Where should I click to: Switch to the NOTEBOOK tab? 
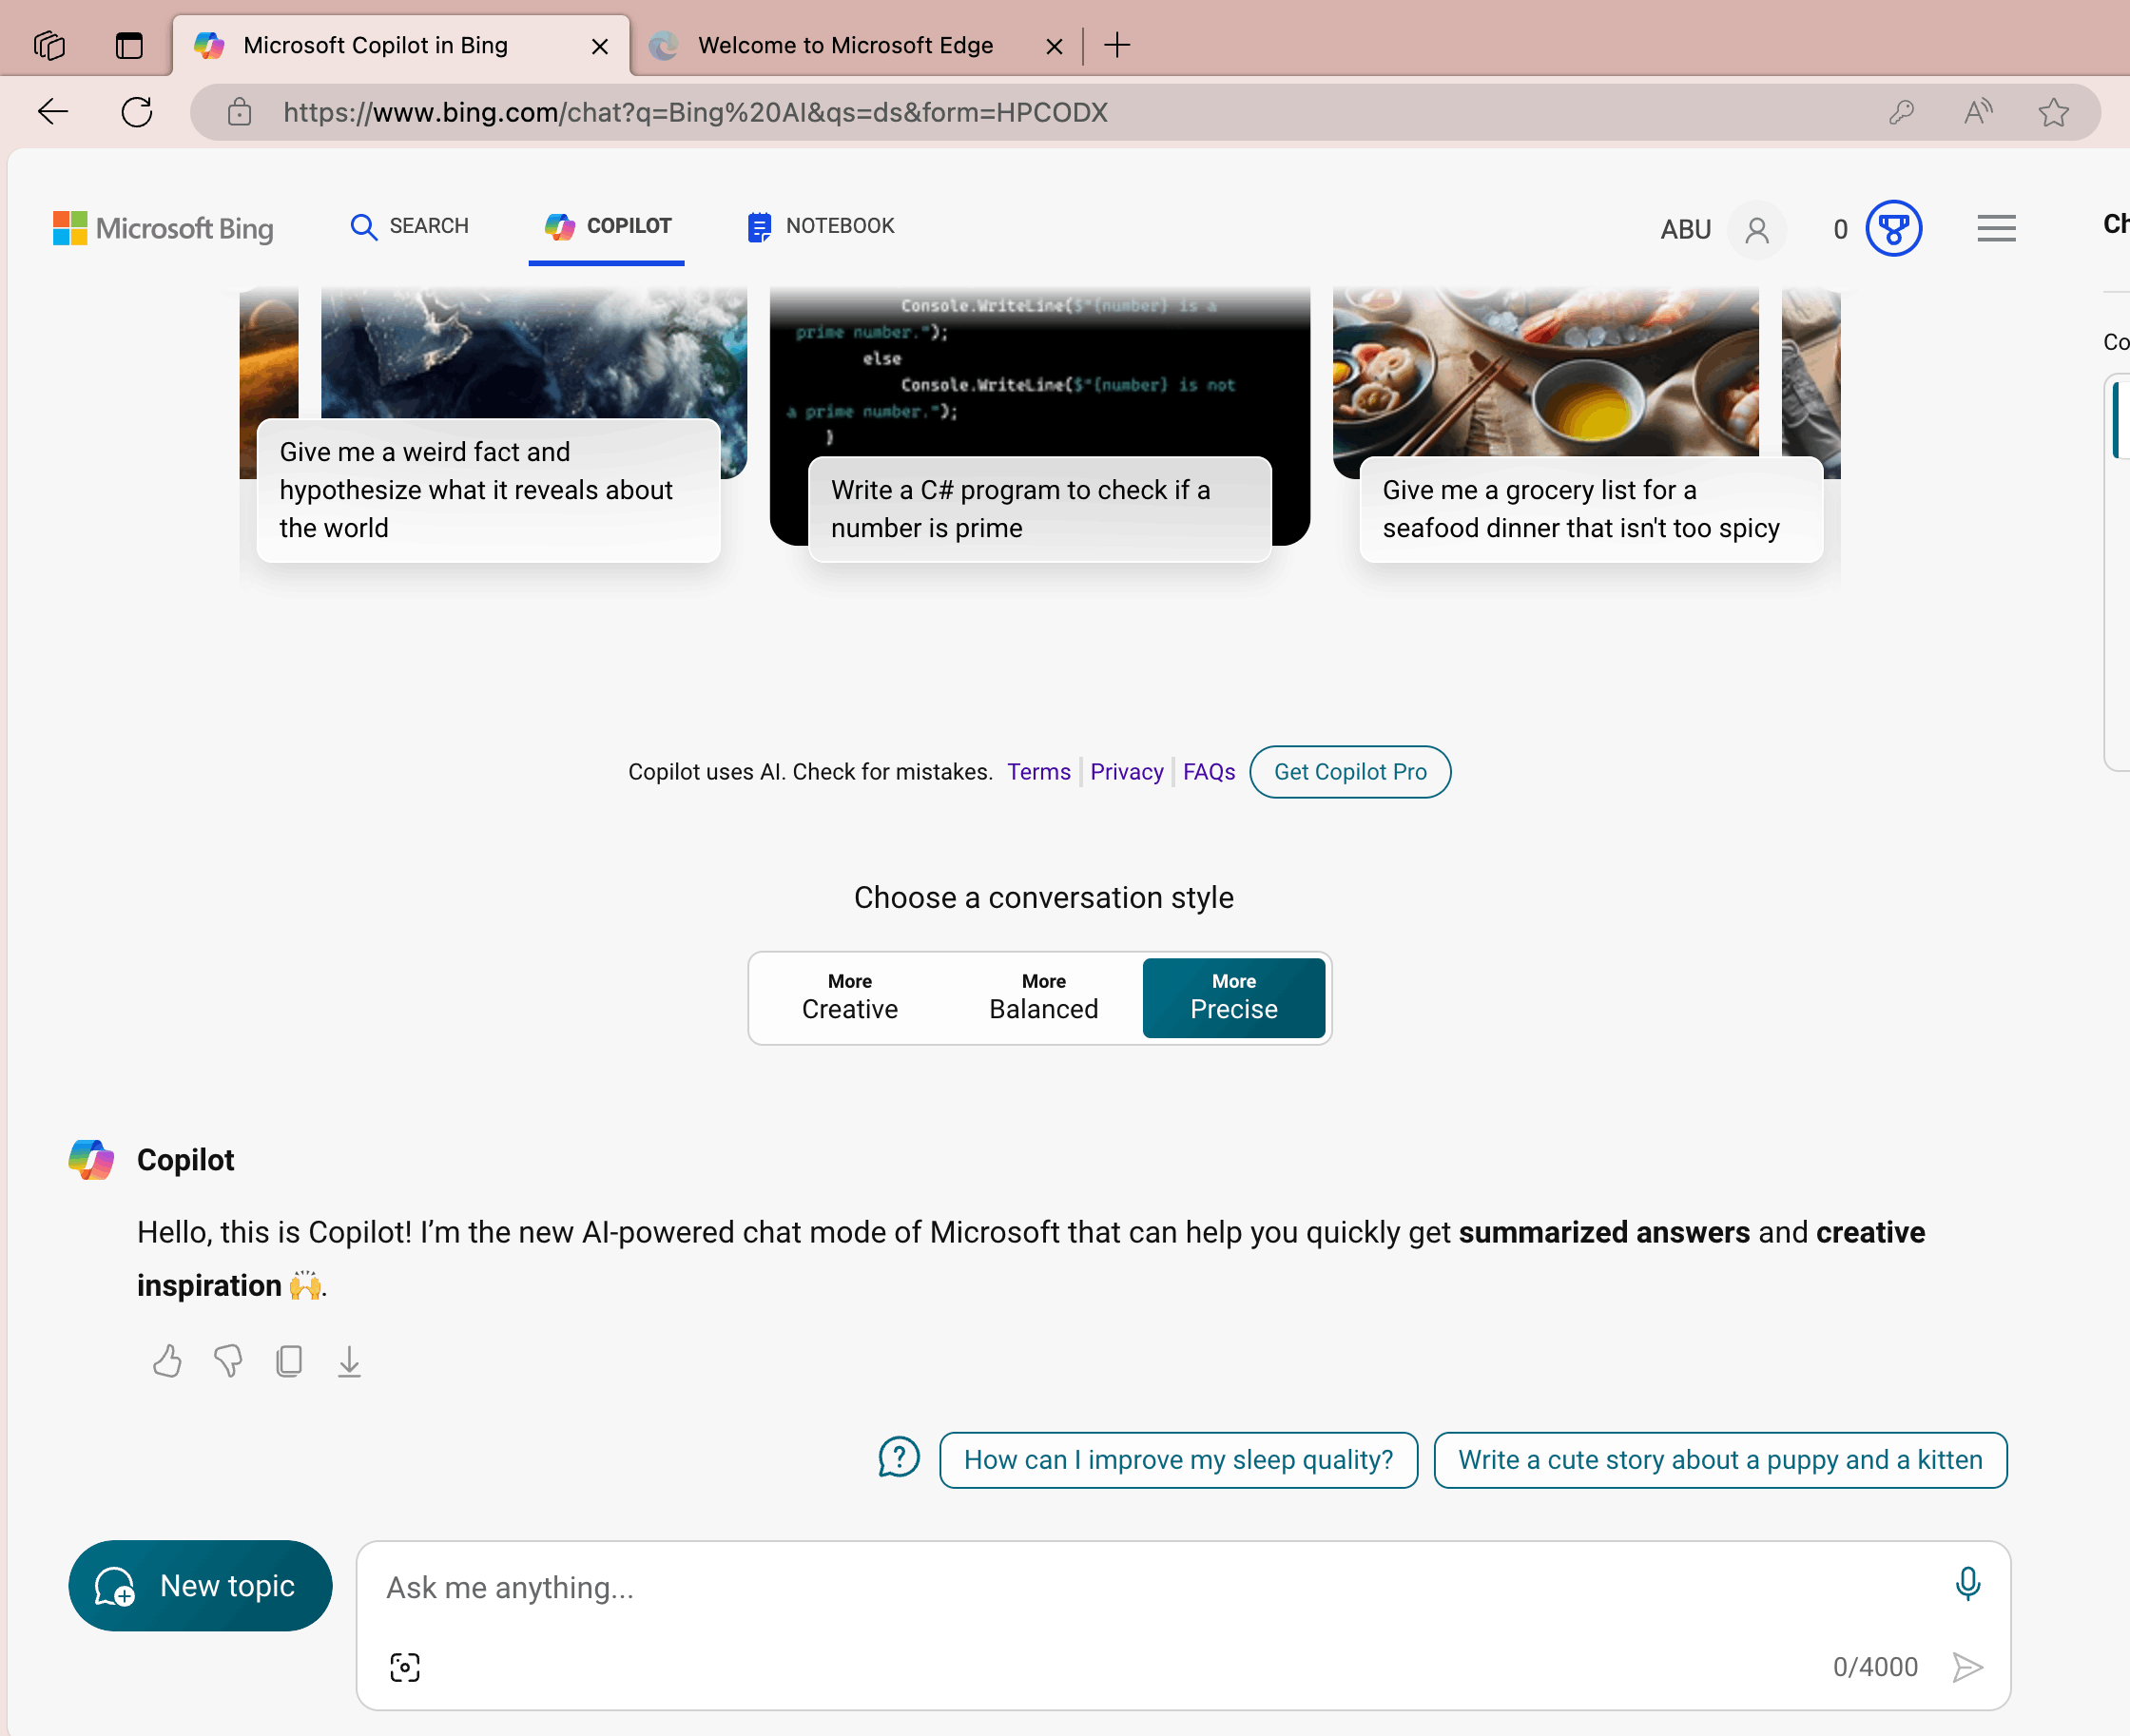[x=821, y=226]
